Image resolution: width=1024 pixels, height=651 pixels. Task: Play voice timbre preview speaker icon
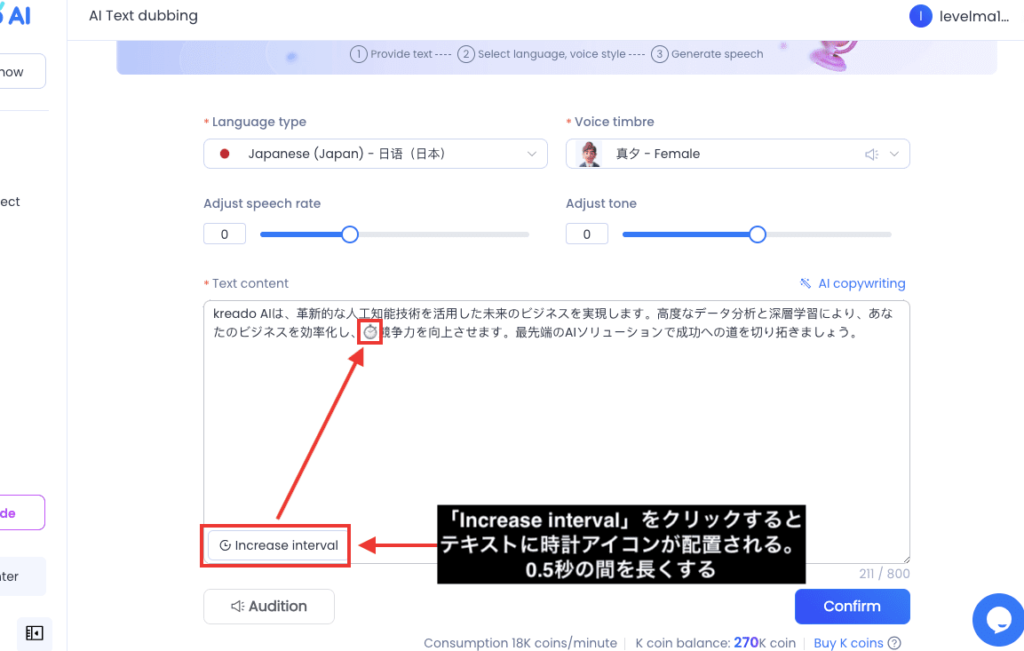[x=871, y=154]
